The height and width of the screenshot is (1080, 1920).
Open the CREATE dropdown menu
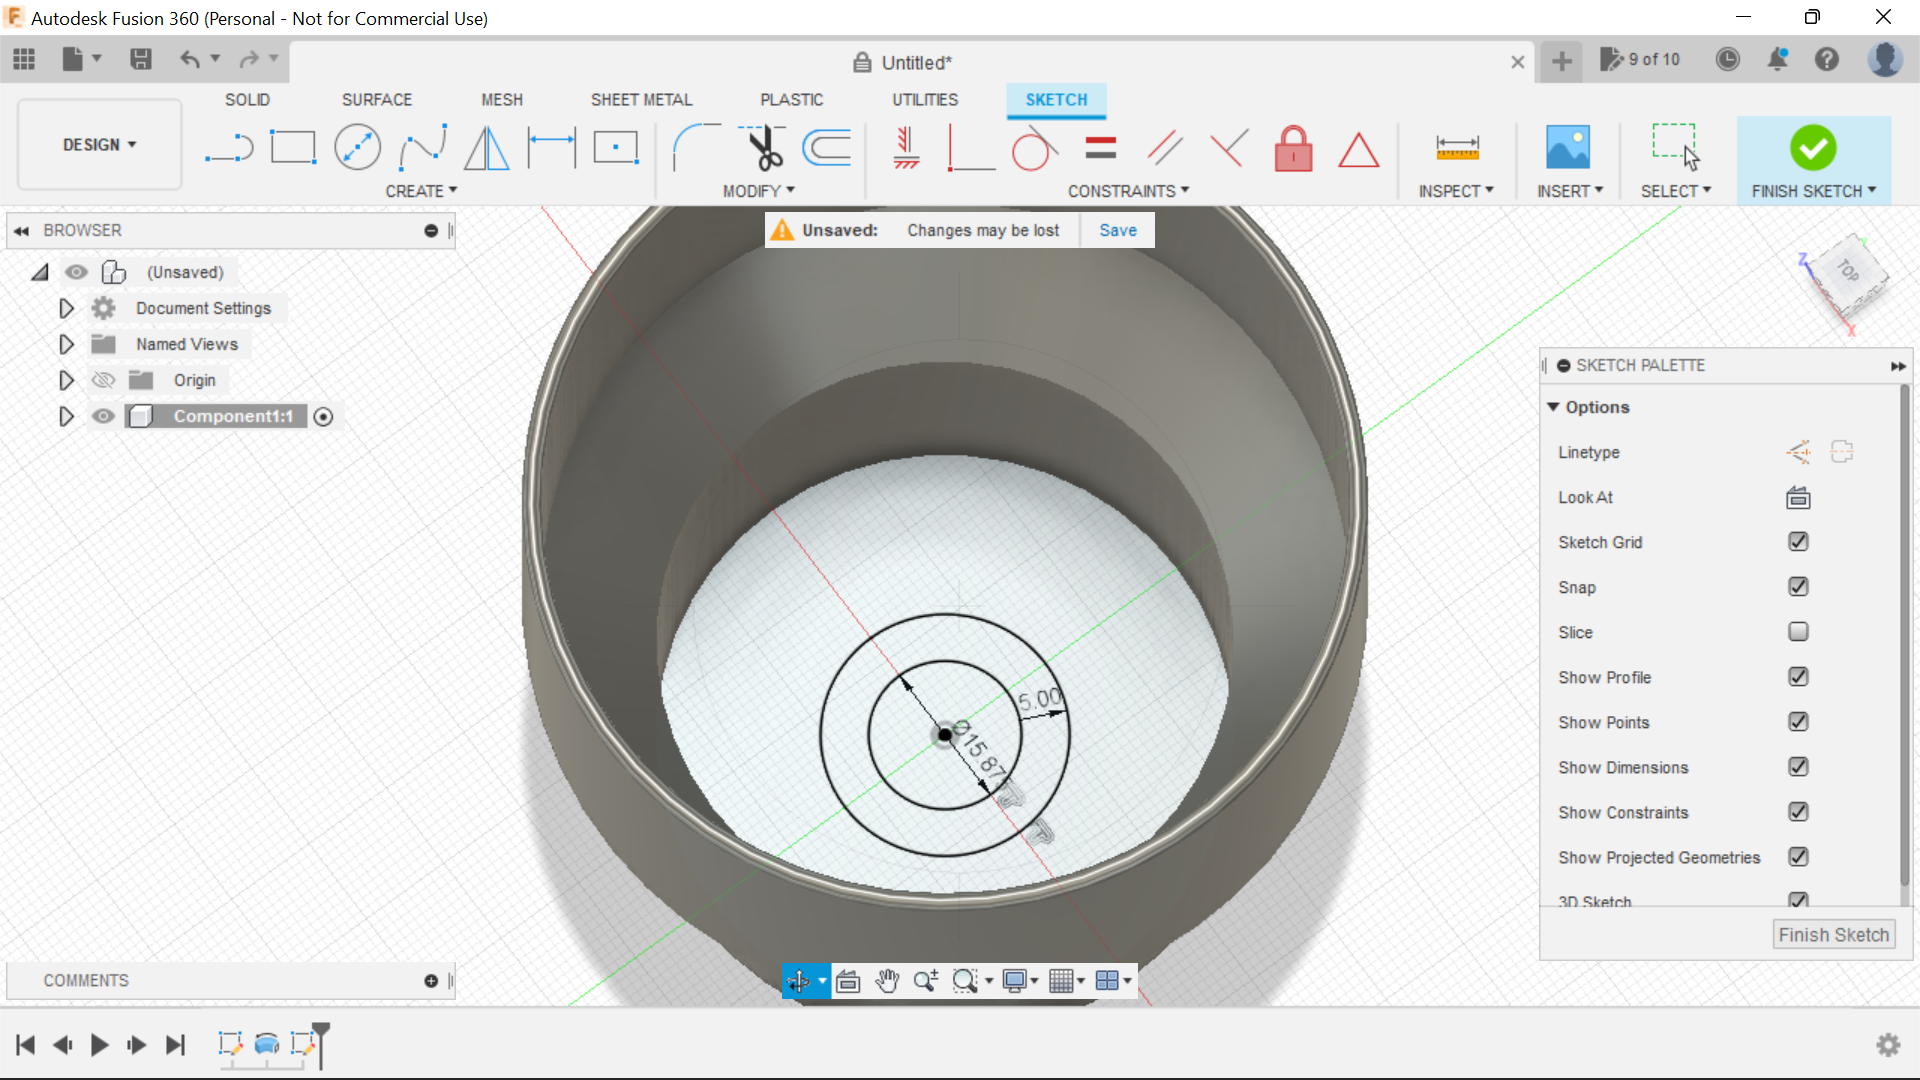coord(421,191)
